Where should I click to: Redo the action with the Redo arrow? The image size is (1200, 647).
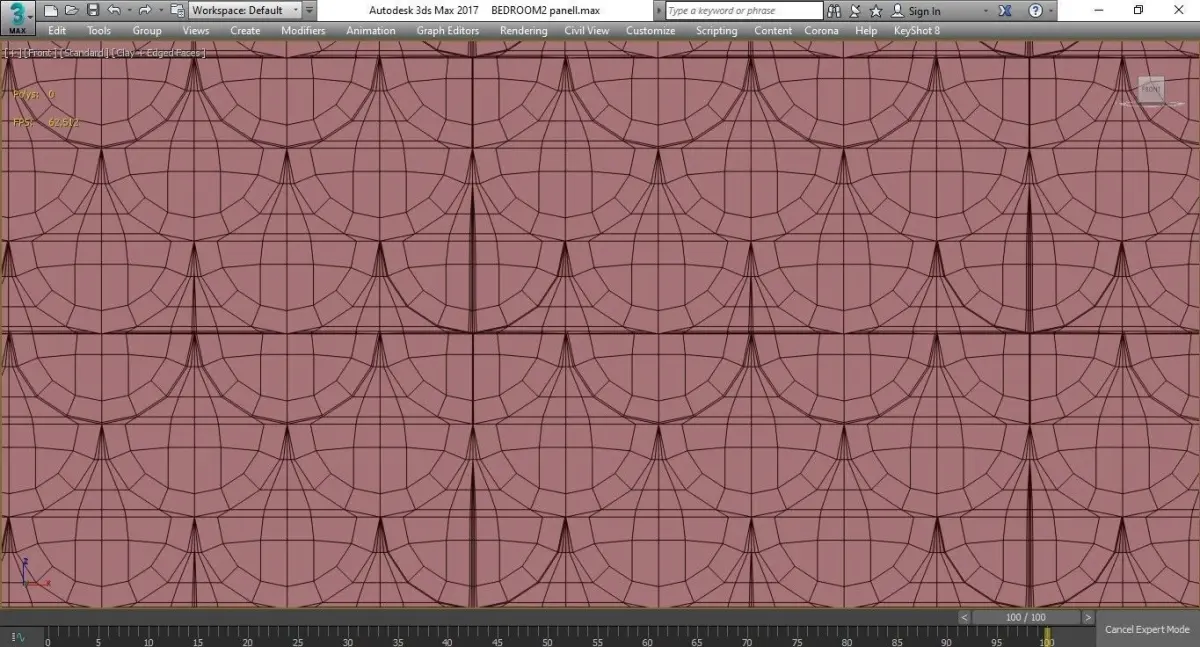coord(144,11)
